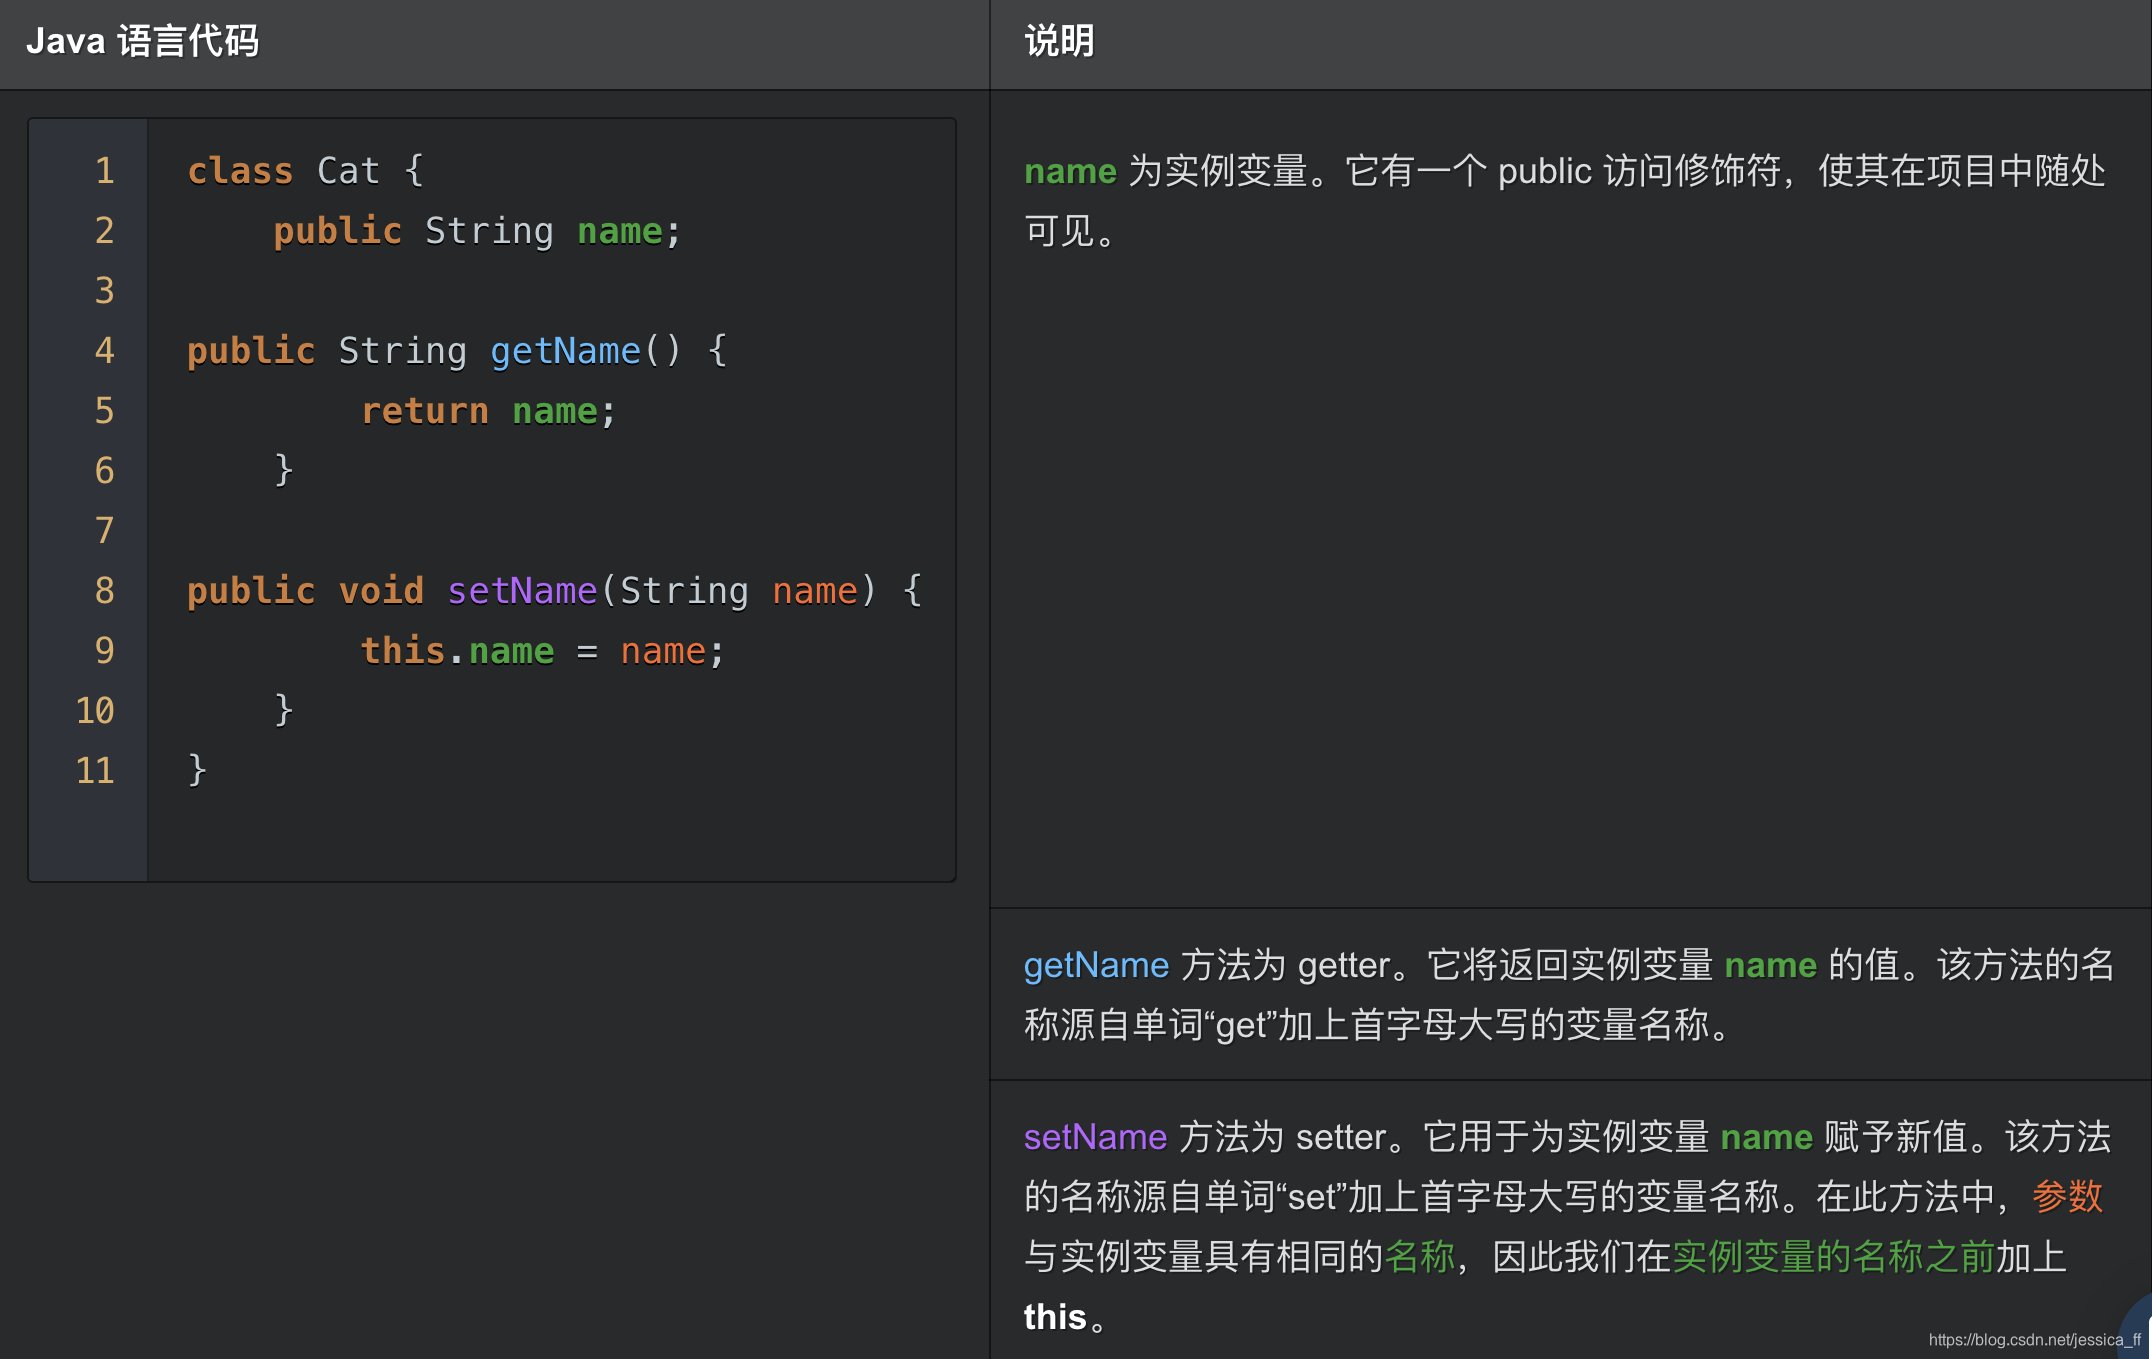Select the orange "参数" highlighted text
2152x1359 pixels.
(2067, 1196)
